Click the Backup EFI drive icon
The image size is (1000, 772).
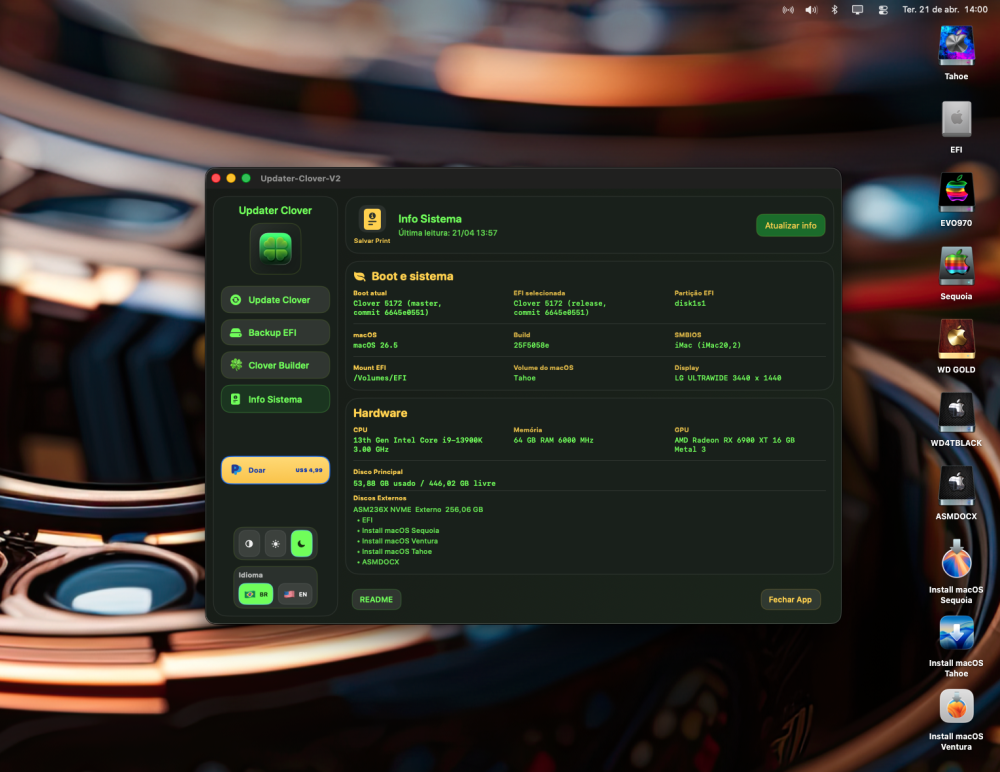click(235, 333)
